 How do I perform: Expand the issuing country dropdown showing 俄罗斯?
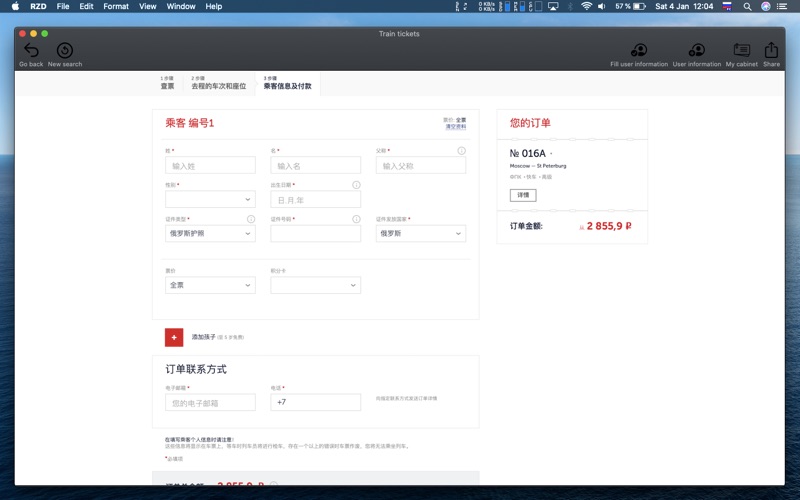coord(420,234)
